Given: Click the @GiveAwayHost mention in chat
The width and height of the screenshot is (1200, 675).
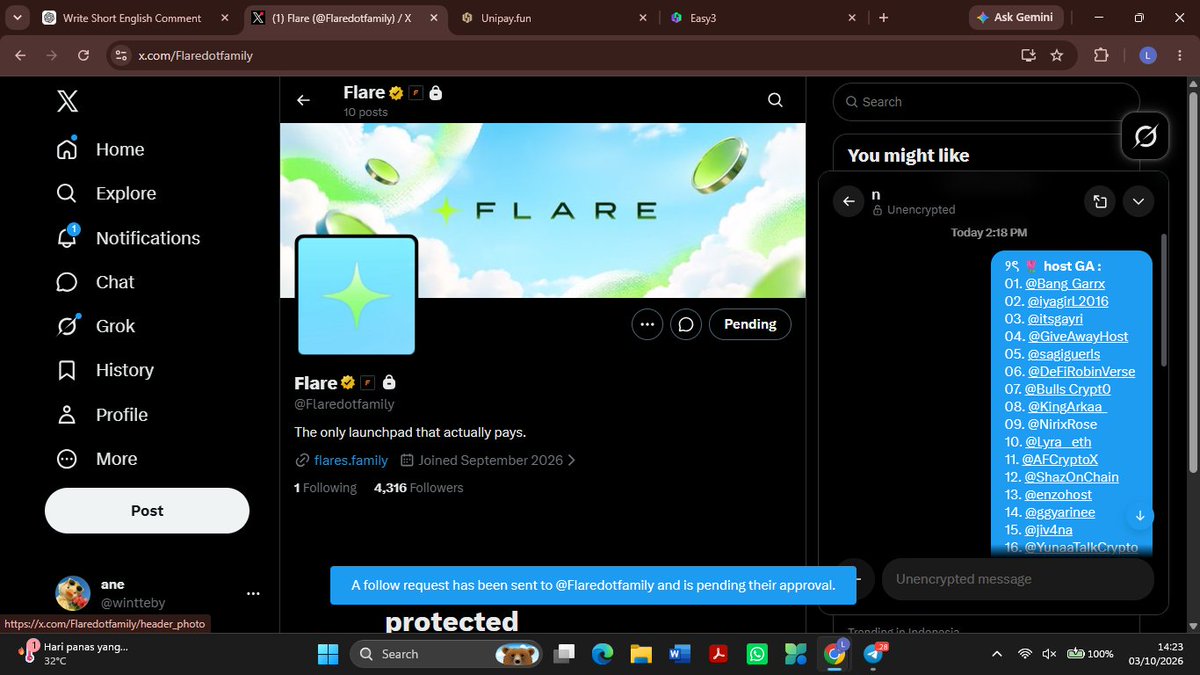Looking at the screenshot, I should [x=1078, y=337].
